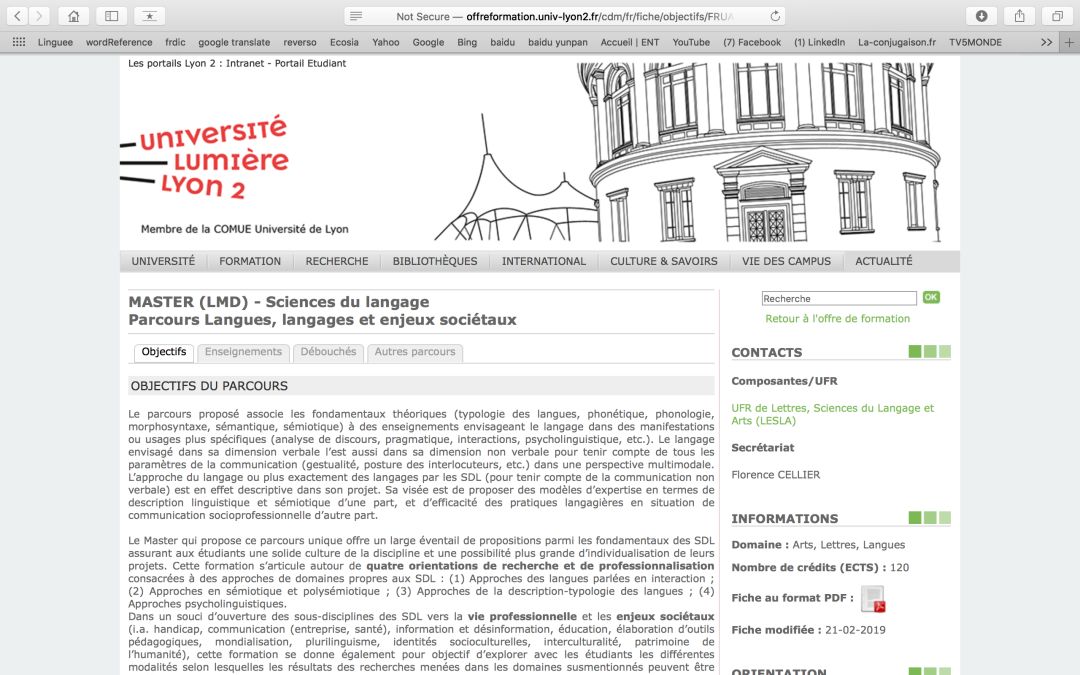Show Reader view icon in address bar
The height and width of the screenshot is (675, 1080).
tap(356, 16)
